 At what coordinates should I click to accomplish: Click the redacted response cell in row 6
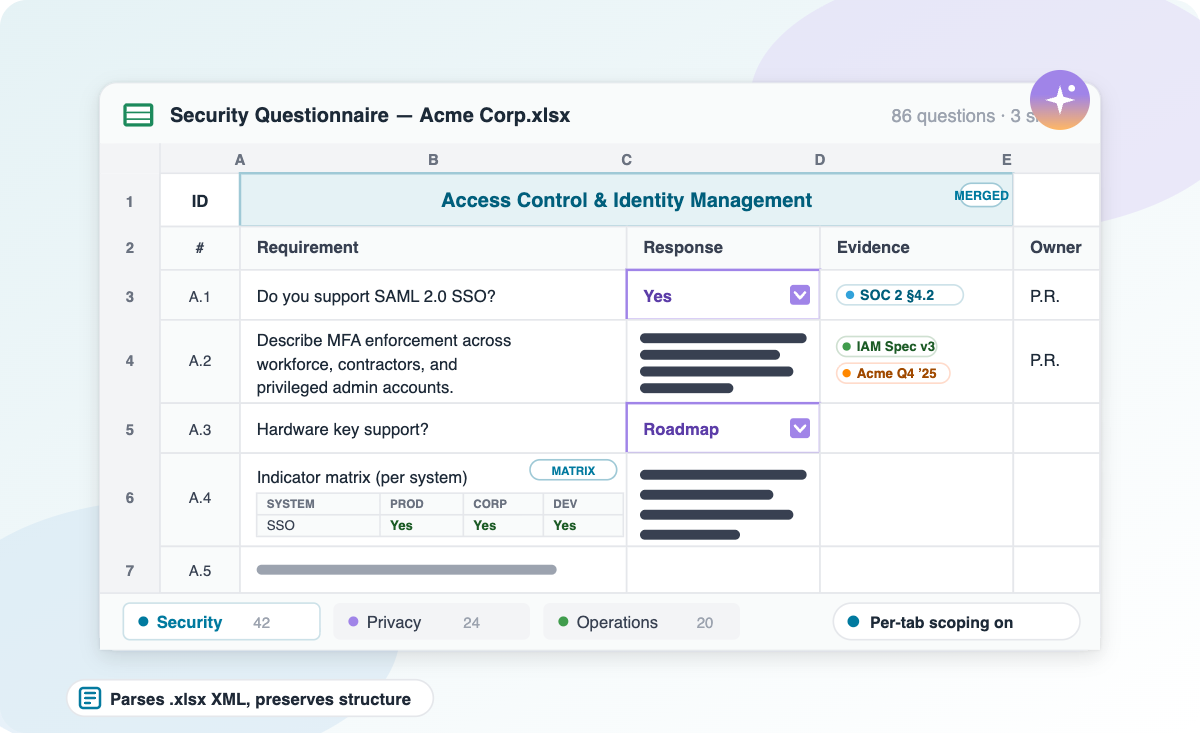click(x=723, y=499)
